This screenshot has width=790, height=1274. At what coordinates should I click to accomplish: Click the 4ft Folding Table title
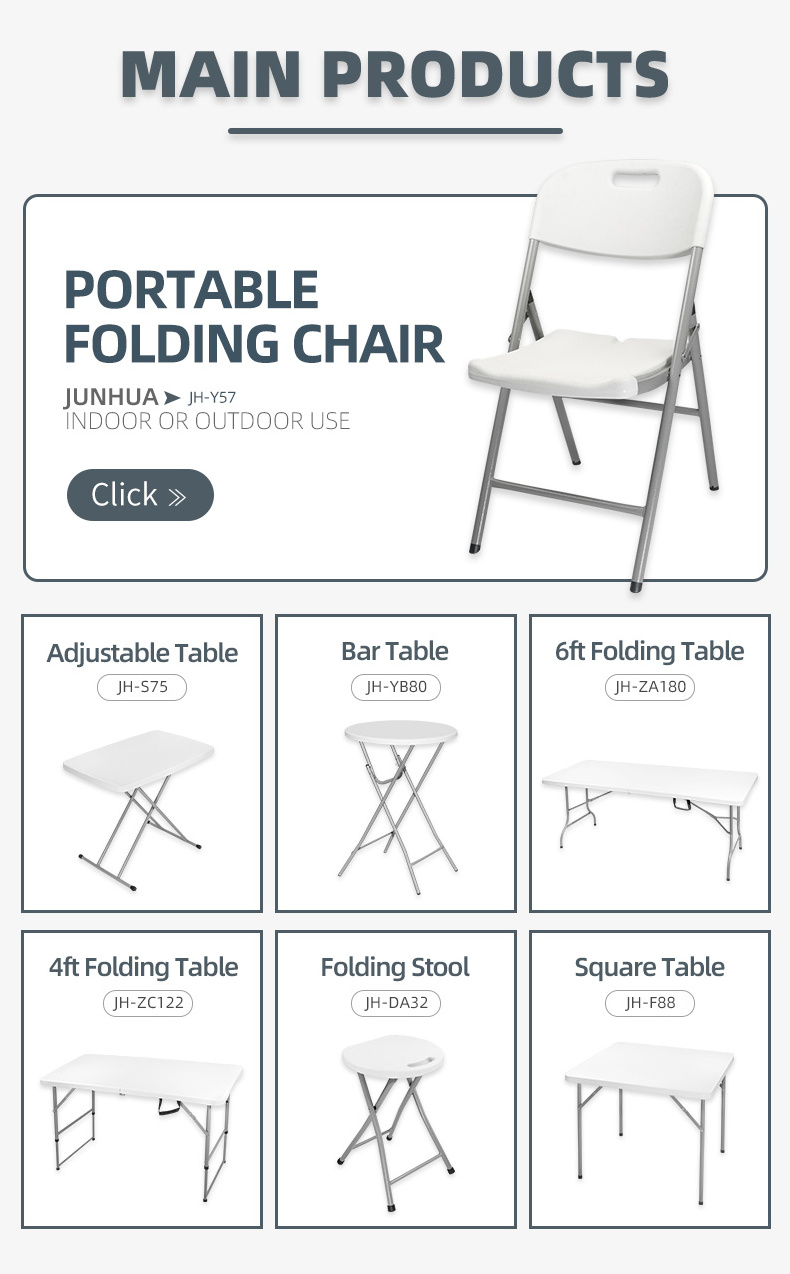143,967
